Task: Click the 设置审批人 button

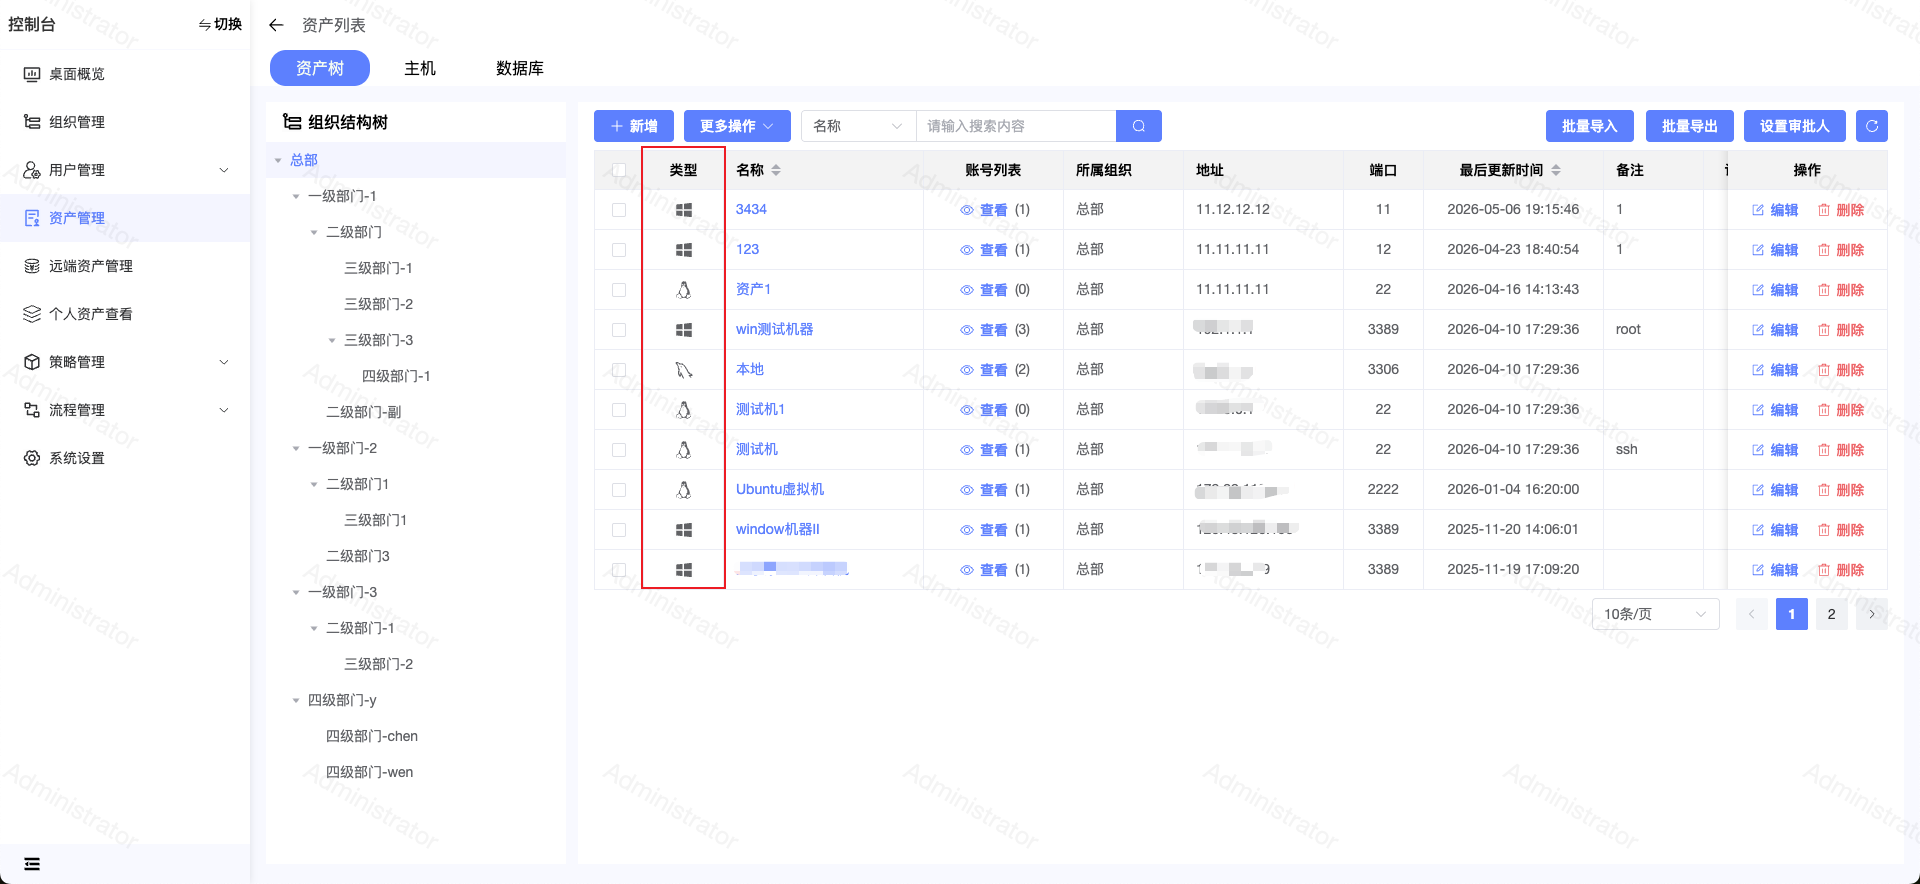Action: point(1795,126)
